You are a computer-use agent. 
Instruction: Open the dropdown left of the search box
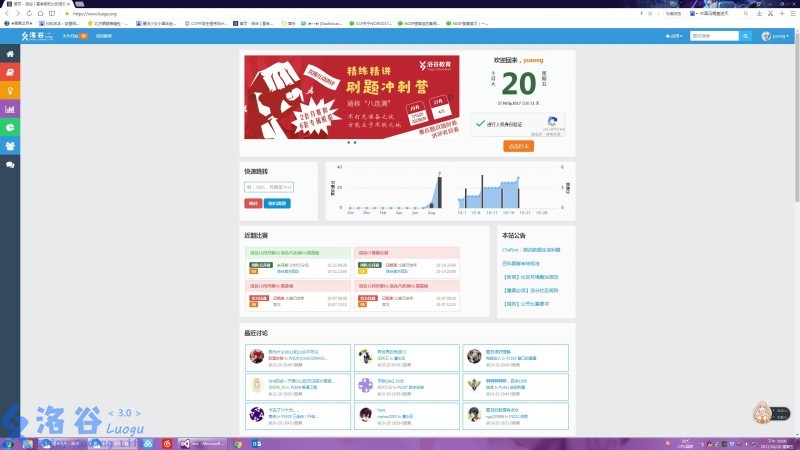coord(677,36)
